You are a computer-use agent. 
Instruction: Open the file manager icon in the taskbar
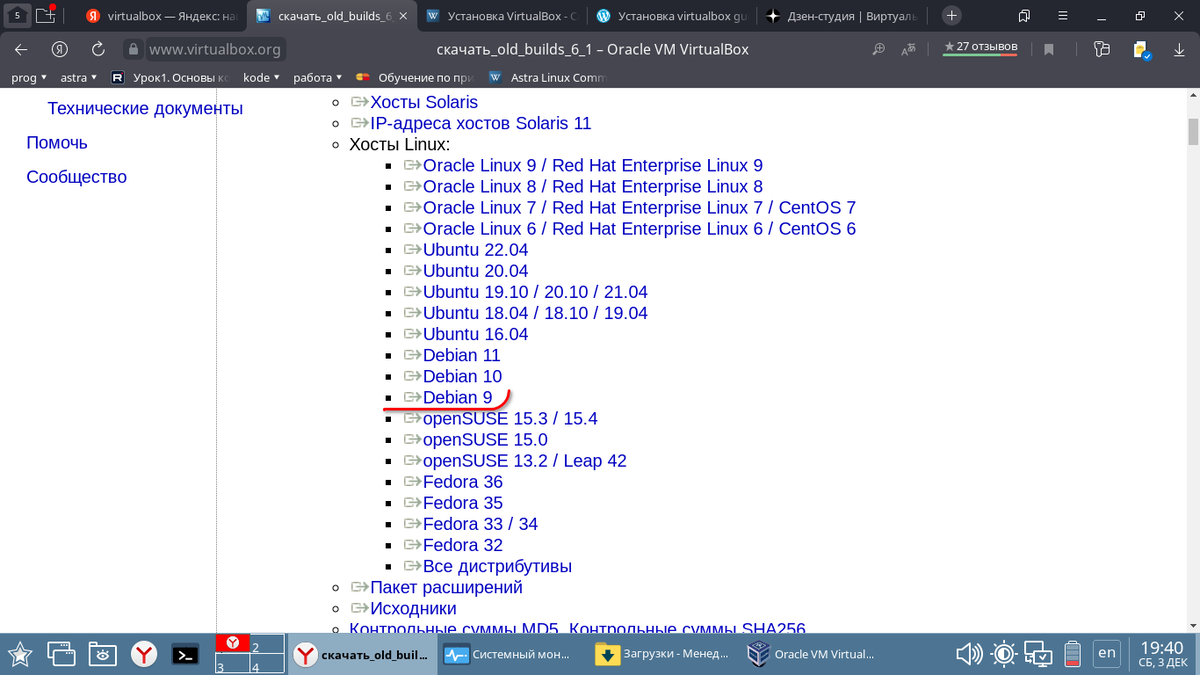pos(102,655)
